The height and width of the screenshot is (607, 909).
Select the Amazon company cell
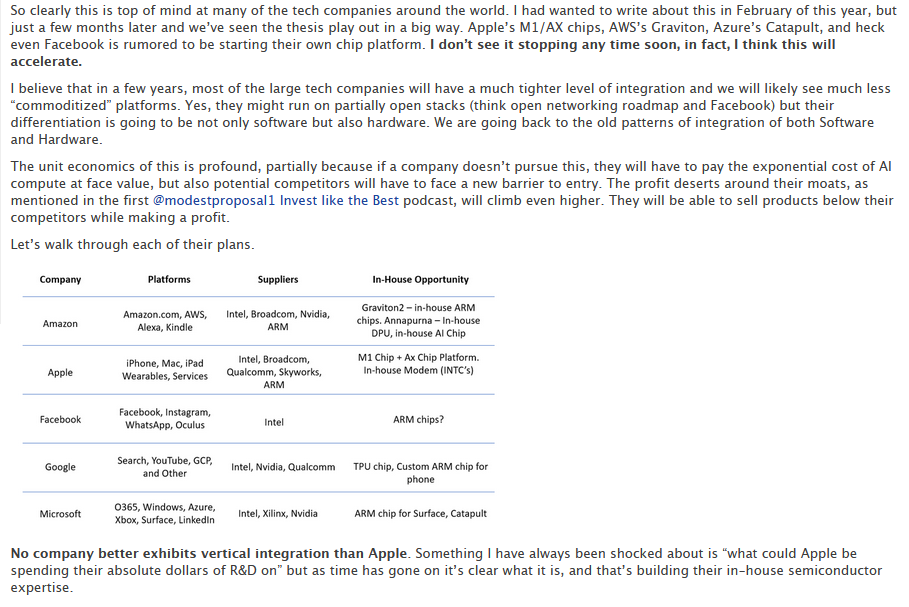60,324
